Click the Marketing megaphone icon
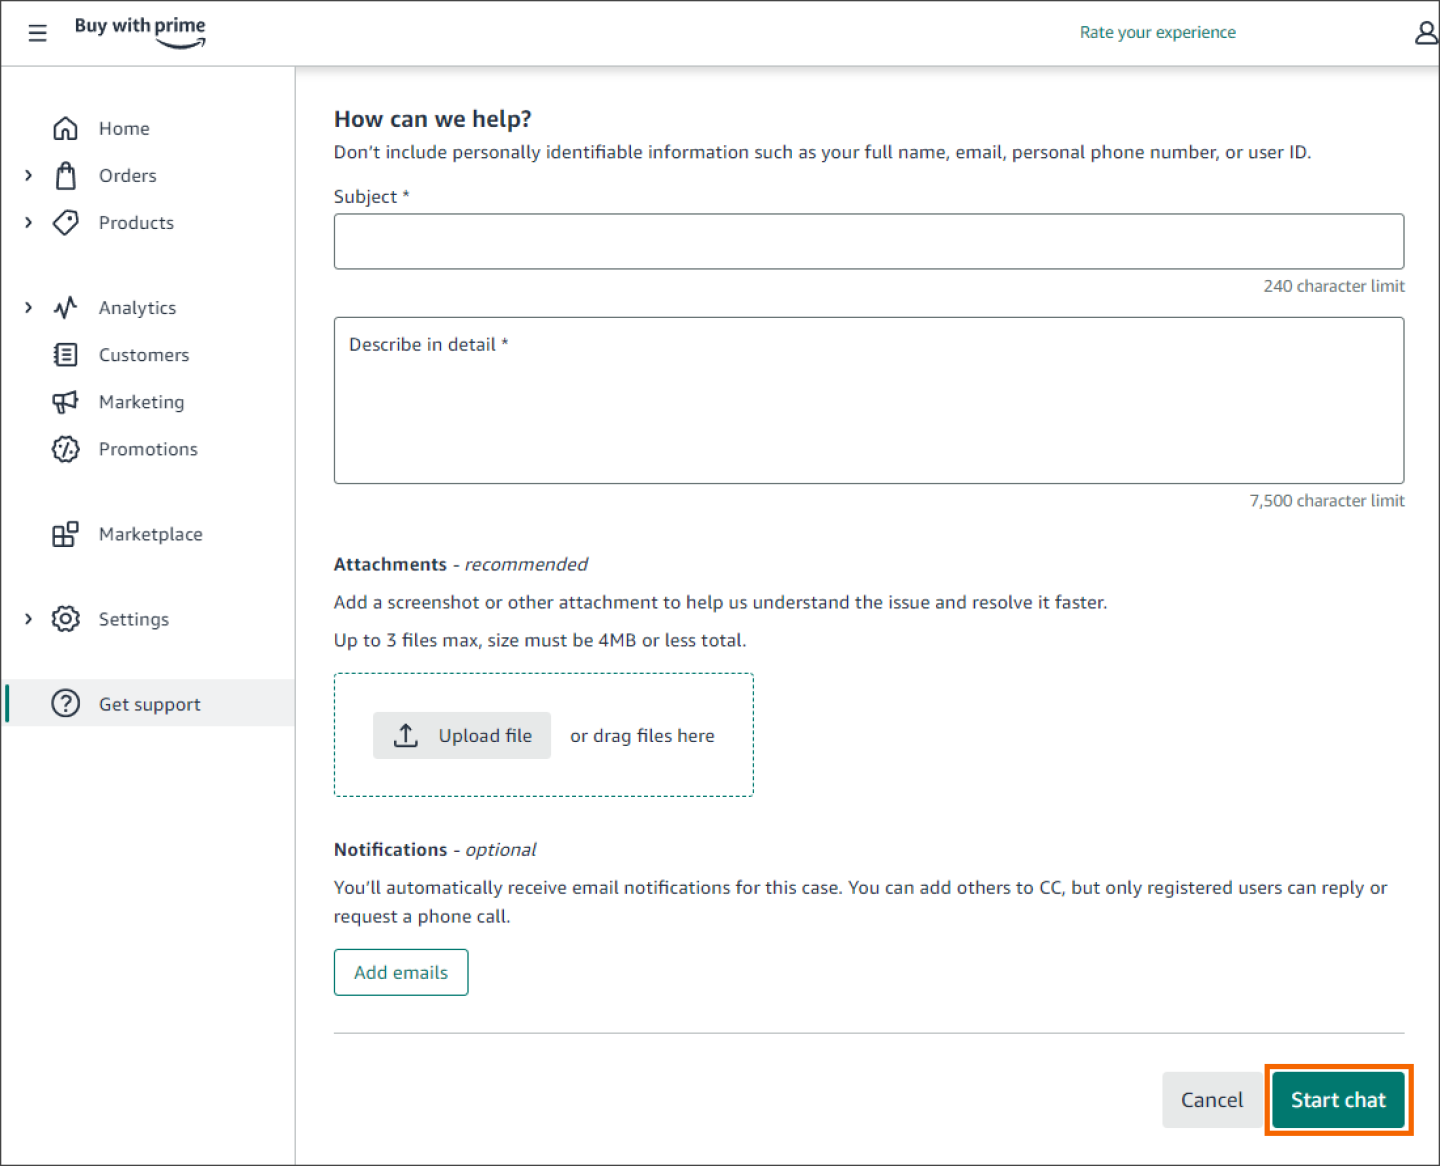 coord(65,401)
